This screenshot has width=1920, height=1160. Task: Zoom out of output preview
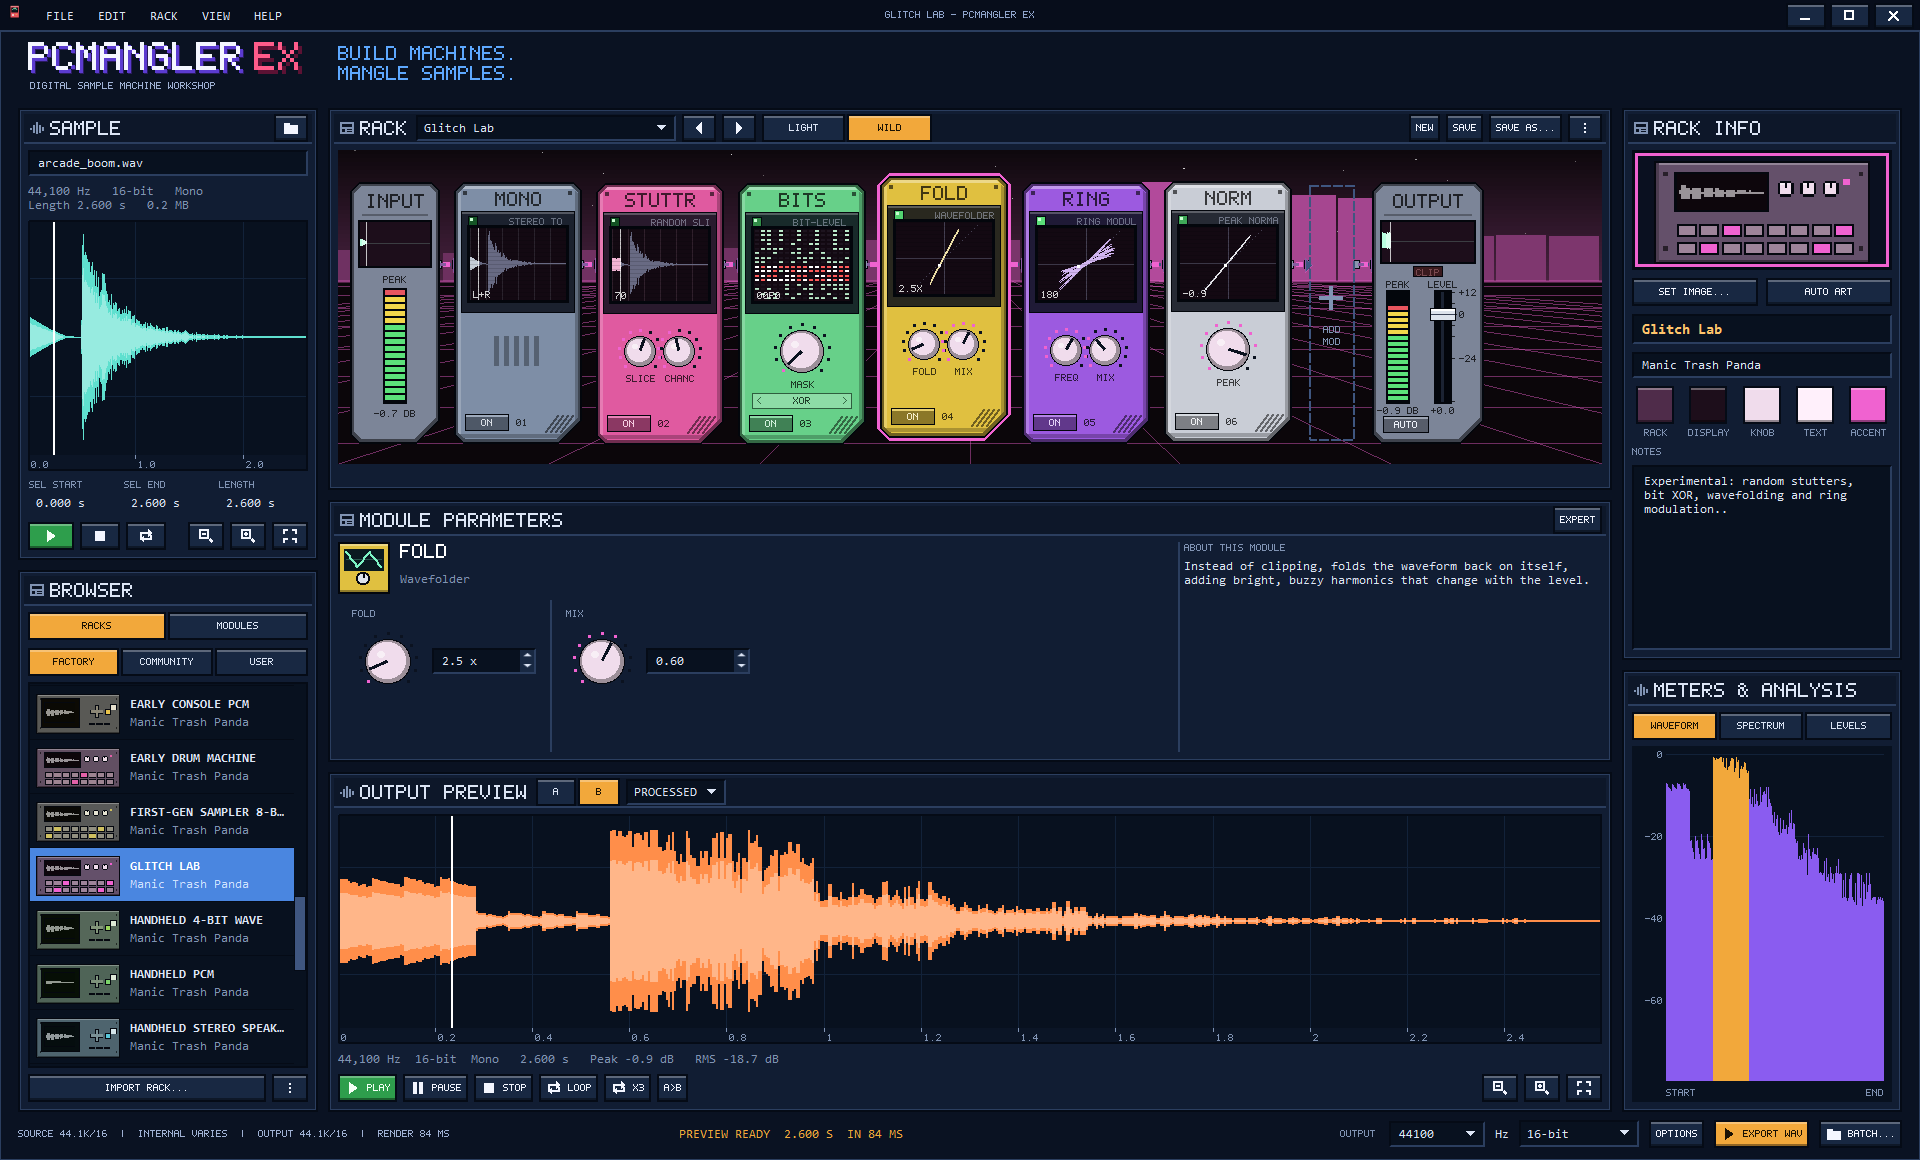(1499, 1088)
